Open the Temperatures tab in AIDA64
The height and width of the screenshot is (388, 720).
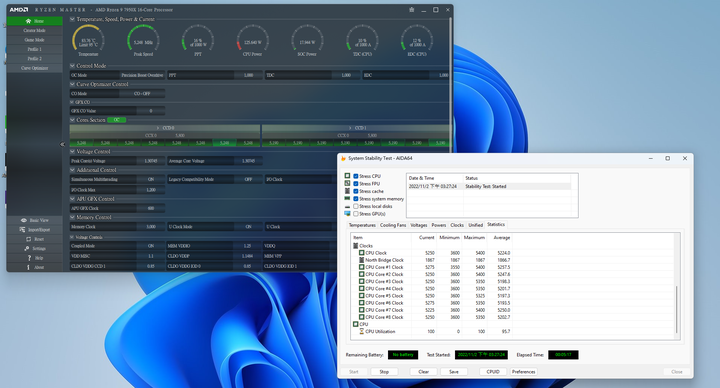(362, 225)
